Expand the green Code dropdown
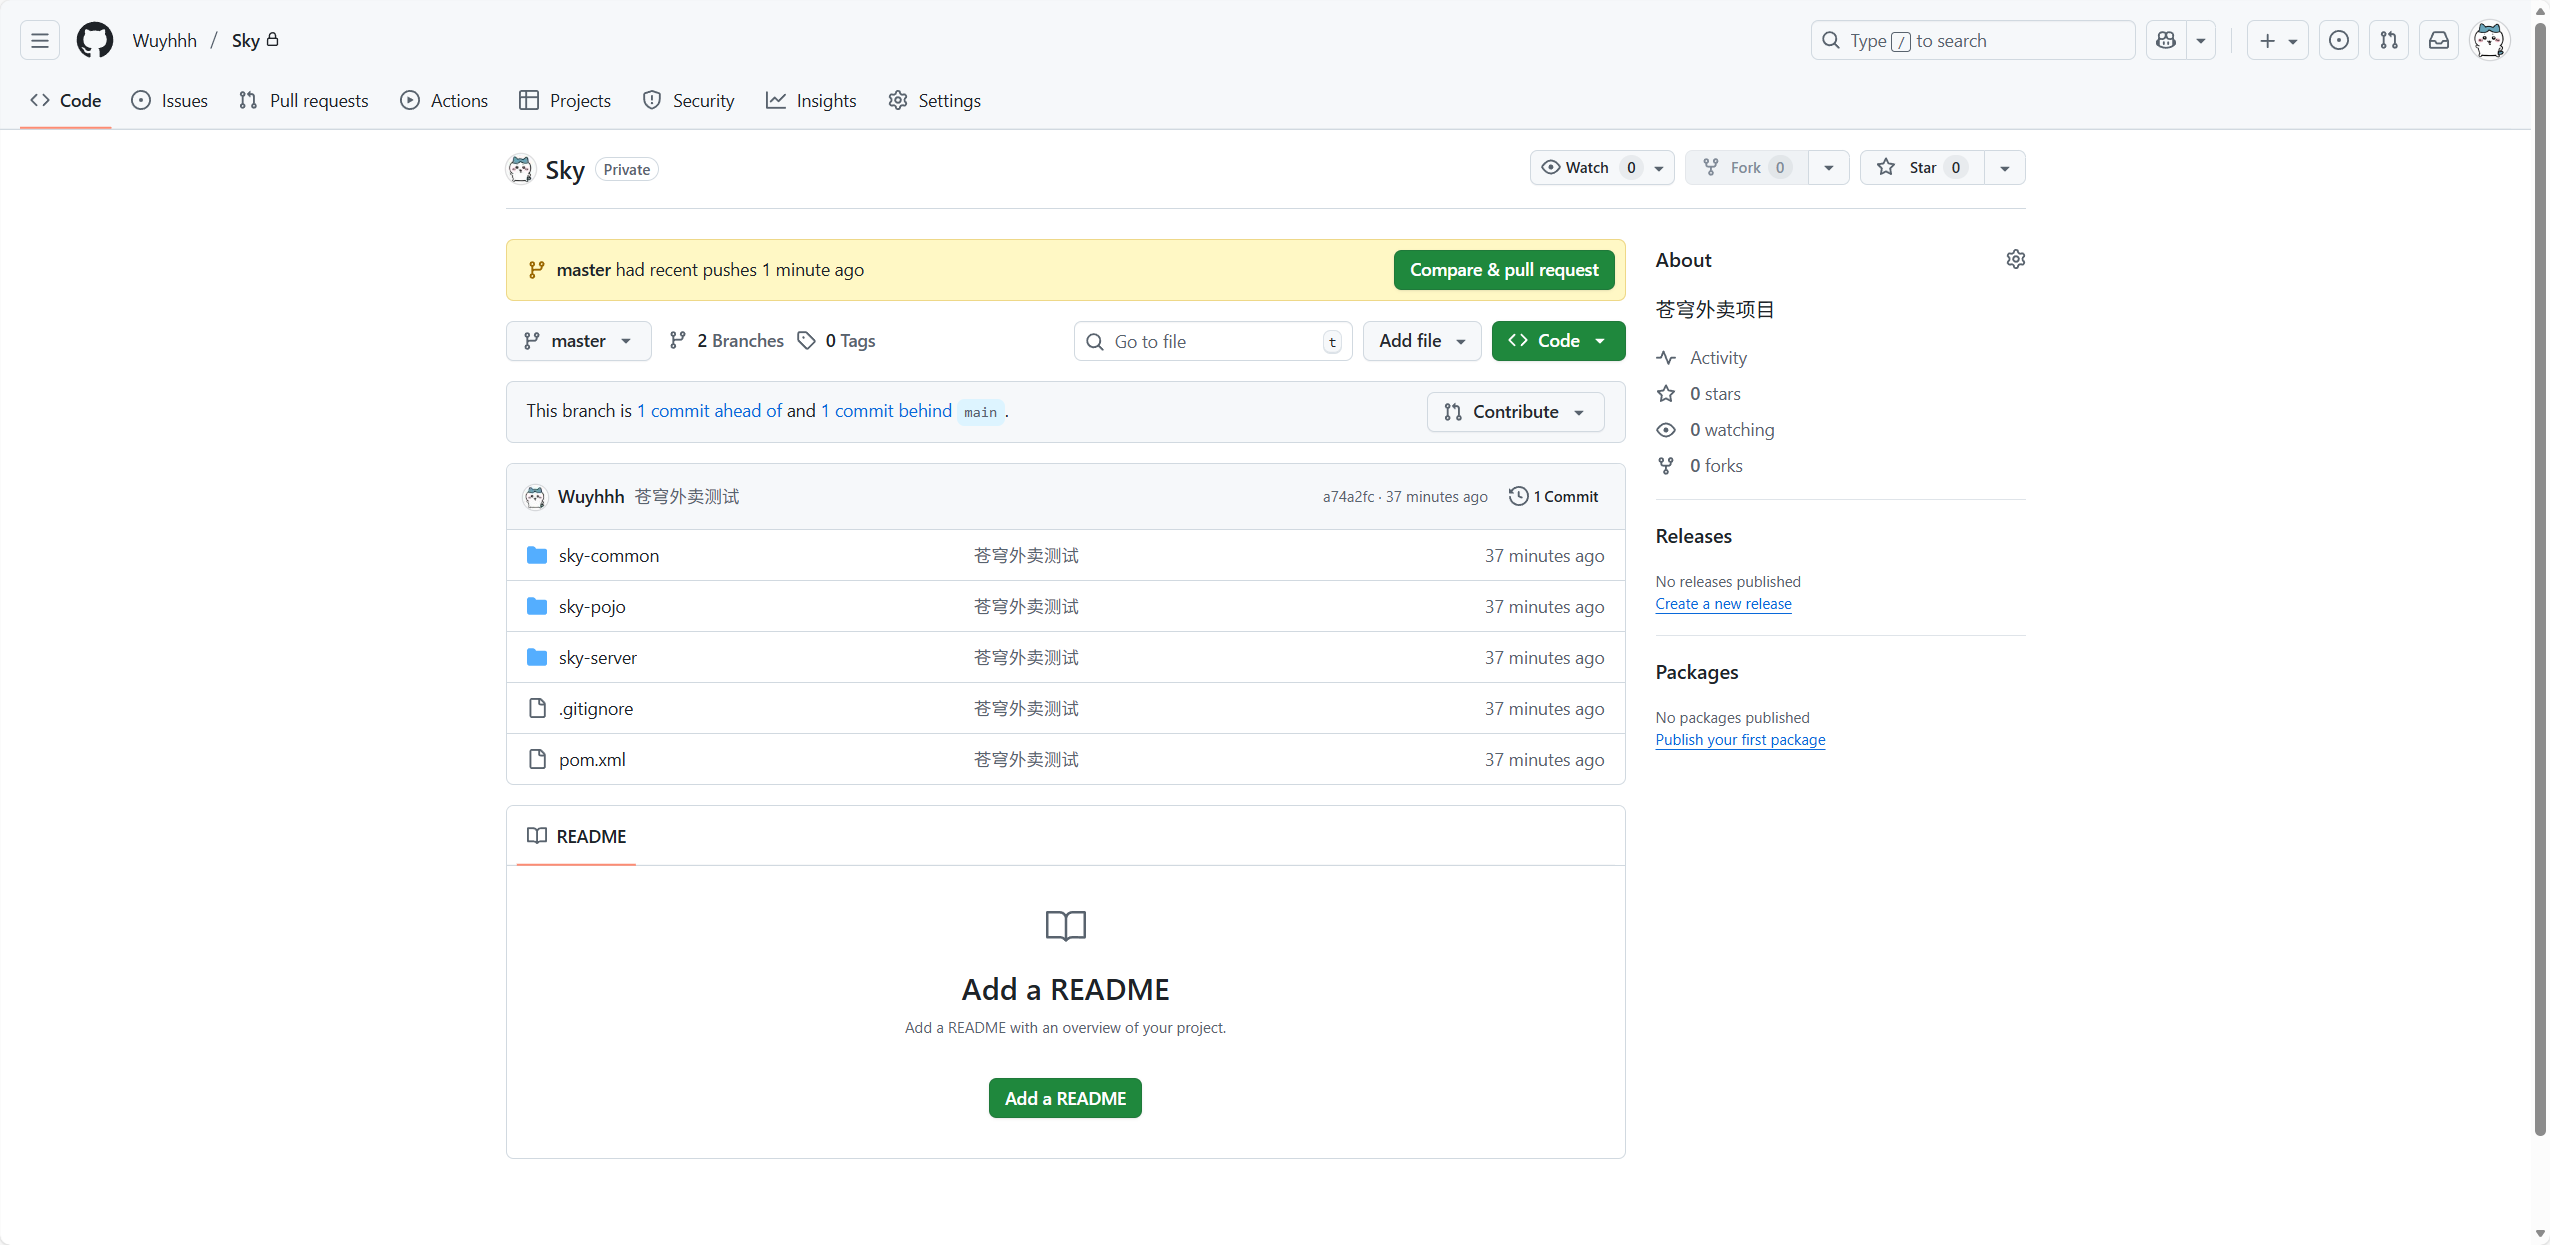Viewport: 2550px width, 1245px height. [x=1558, y=341]
